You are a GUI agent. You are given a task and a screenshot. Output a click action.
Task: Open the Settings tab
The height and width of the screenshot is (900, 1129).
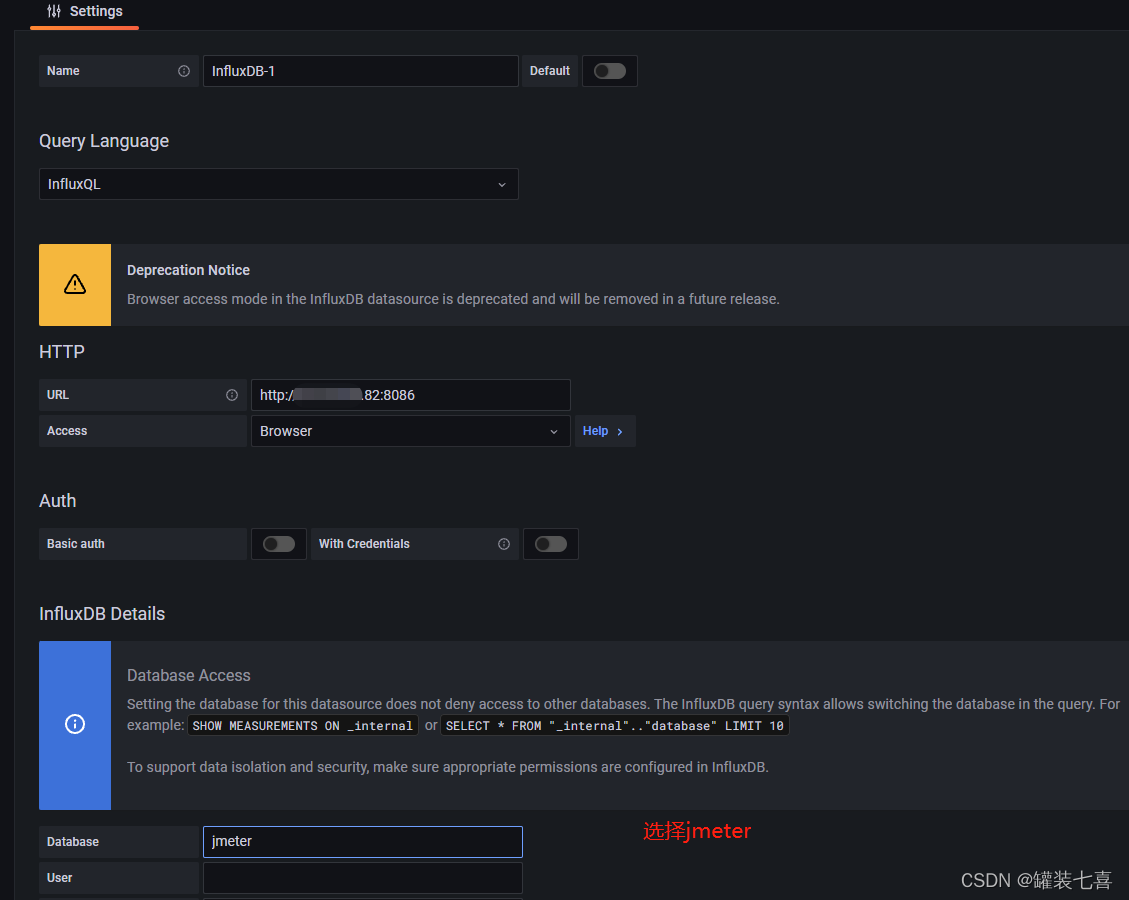tap(84, 12)
